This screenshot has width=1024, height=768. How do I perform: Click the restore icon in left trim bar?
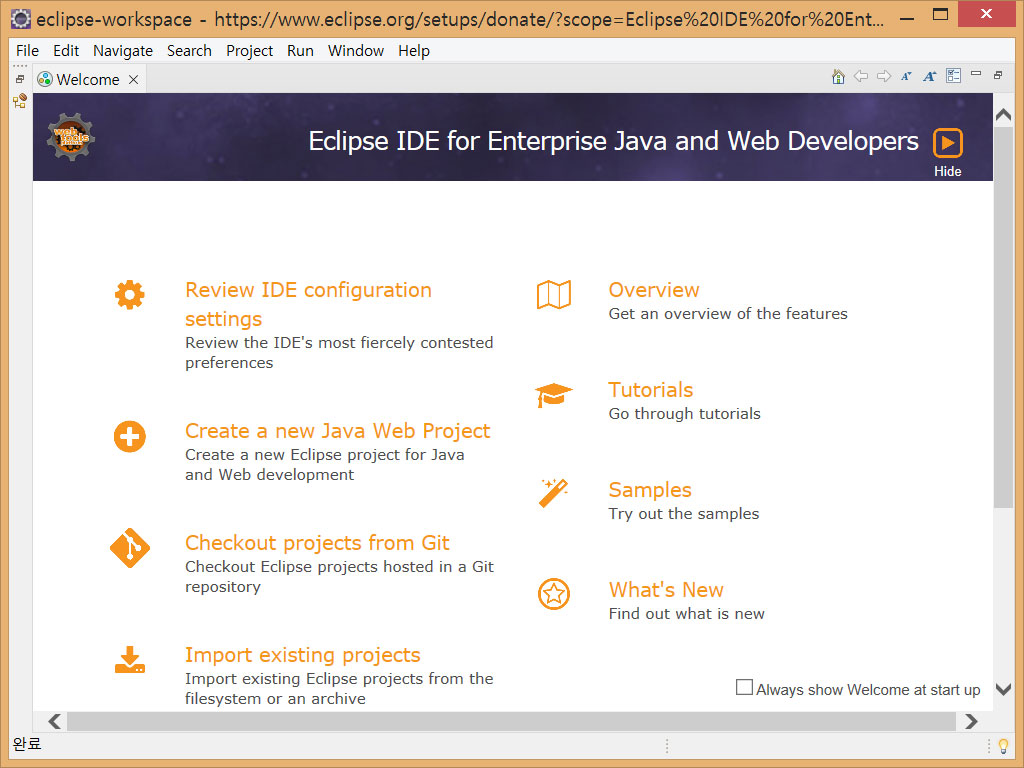pos(20,78)
